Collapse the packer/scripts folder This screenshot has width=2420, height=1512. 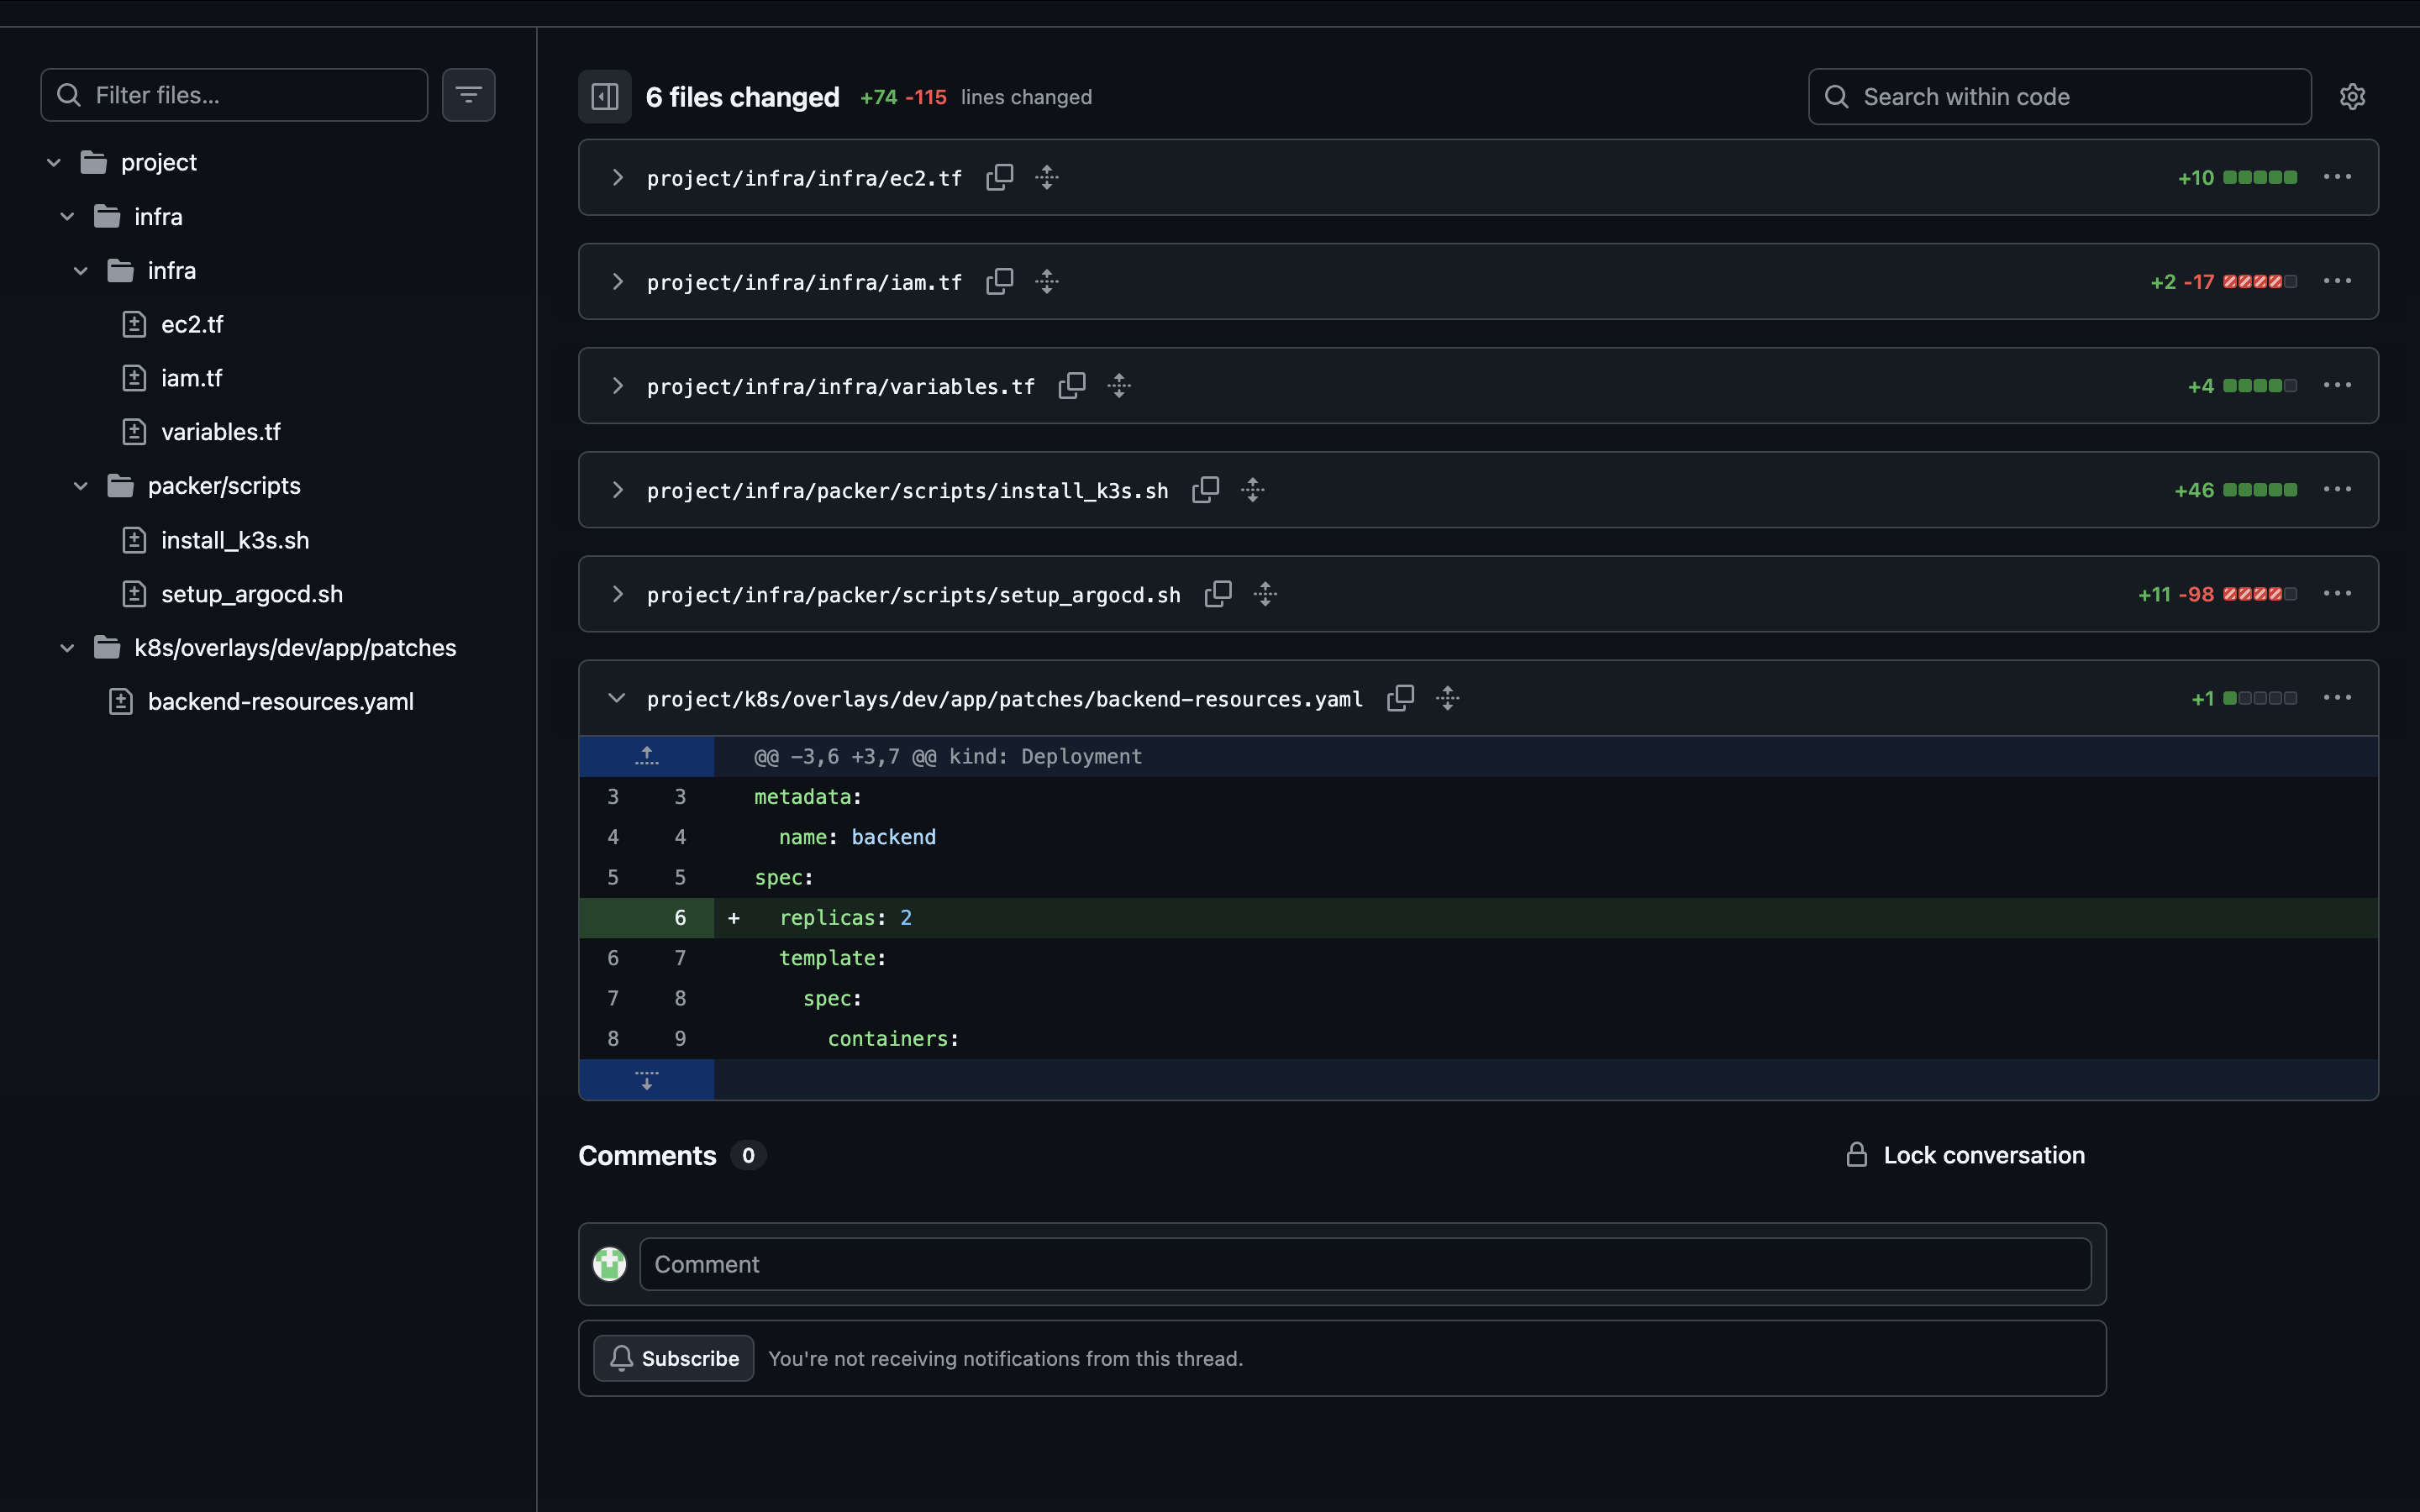coord(81,486)
